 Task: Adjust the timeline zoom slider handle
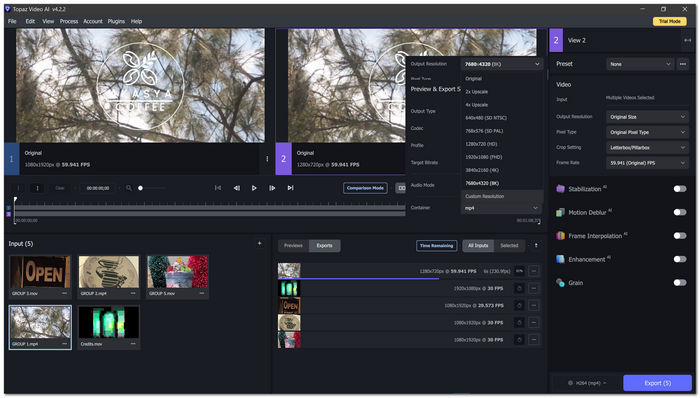140,188
